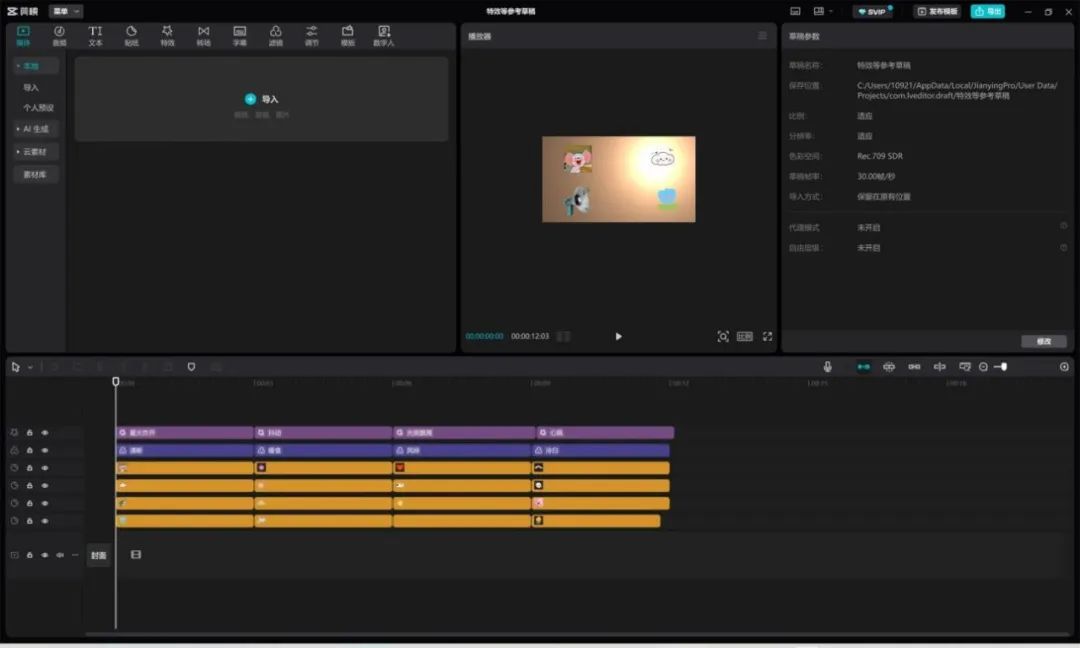The height and width of the screenshot is (648, 1080).
Task: Select the 媒体 media tab
Action: pos(23,36)
